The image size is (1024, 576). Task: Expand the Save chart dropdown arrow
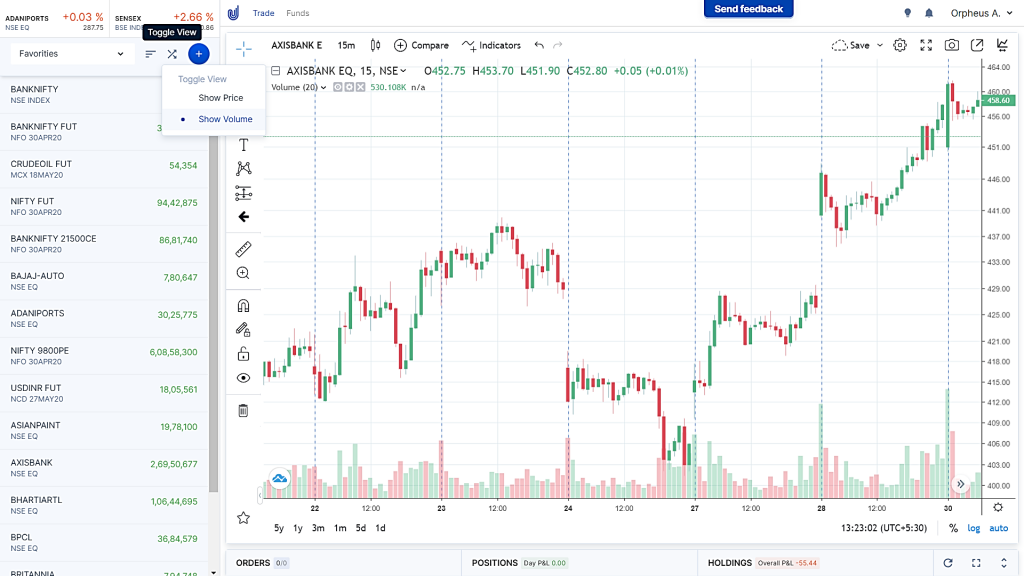click(880, 45)
